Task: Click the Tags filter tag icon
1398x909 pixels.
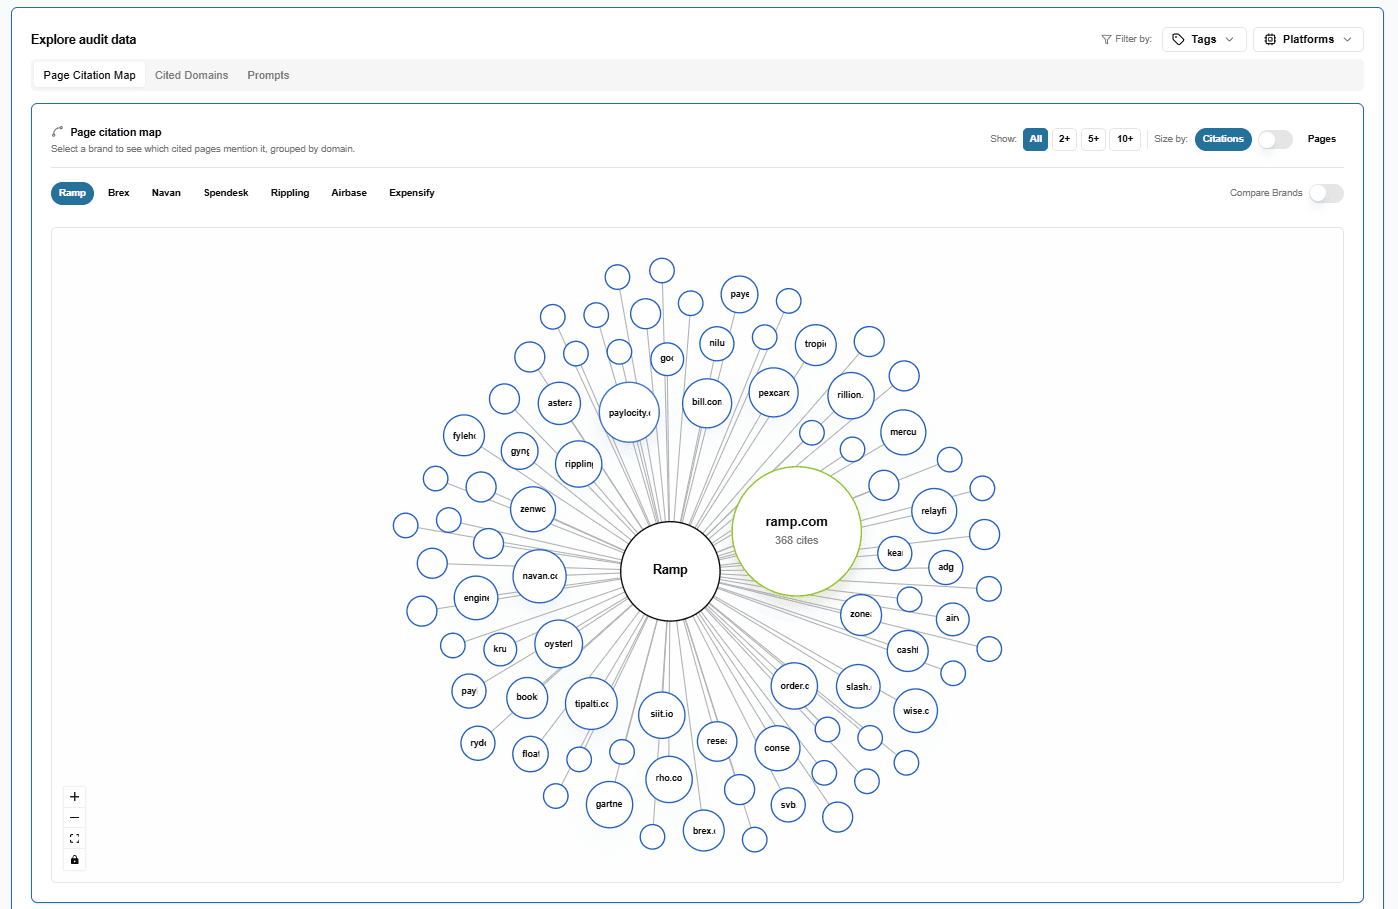Action: click(x=1179, y=39)
